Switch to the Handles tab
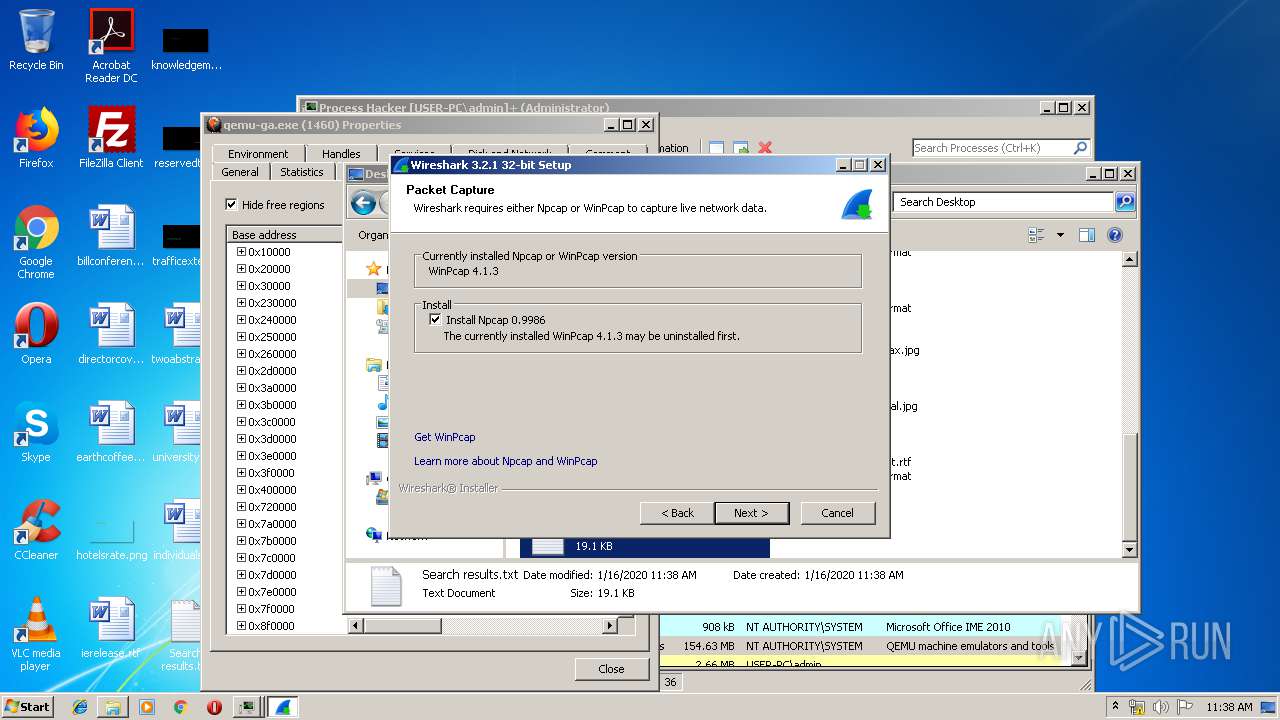The height and width of the screenshot is (720, 1280). tap(341, 154)
